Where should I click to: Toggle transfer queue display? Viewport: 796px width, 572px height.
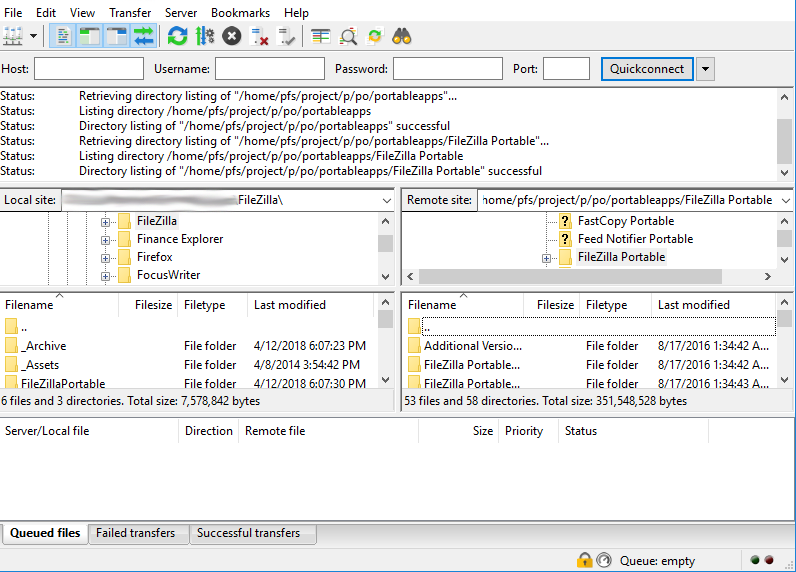(144, 37)
